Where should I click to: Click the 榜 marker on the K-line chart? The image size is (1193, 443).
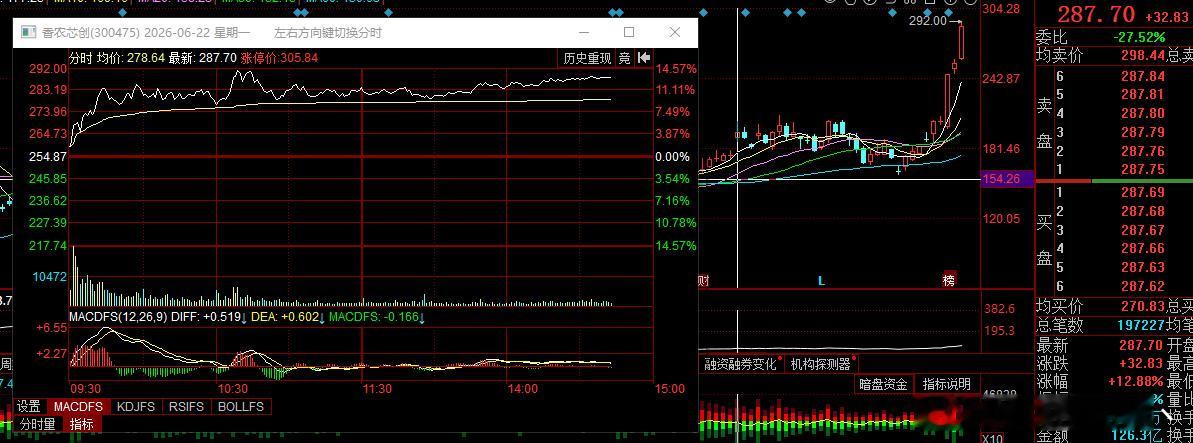pos(949,280)
